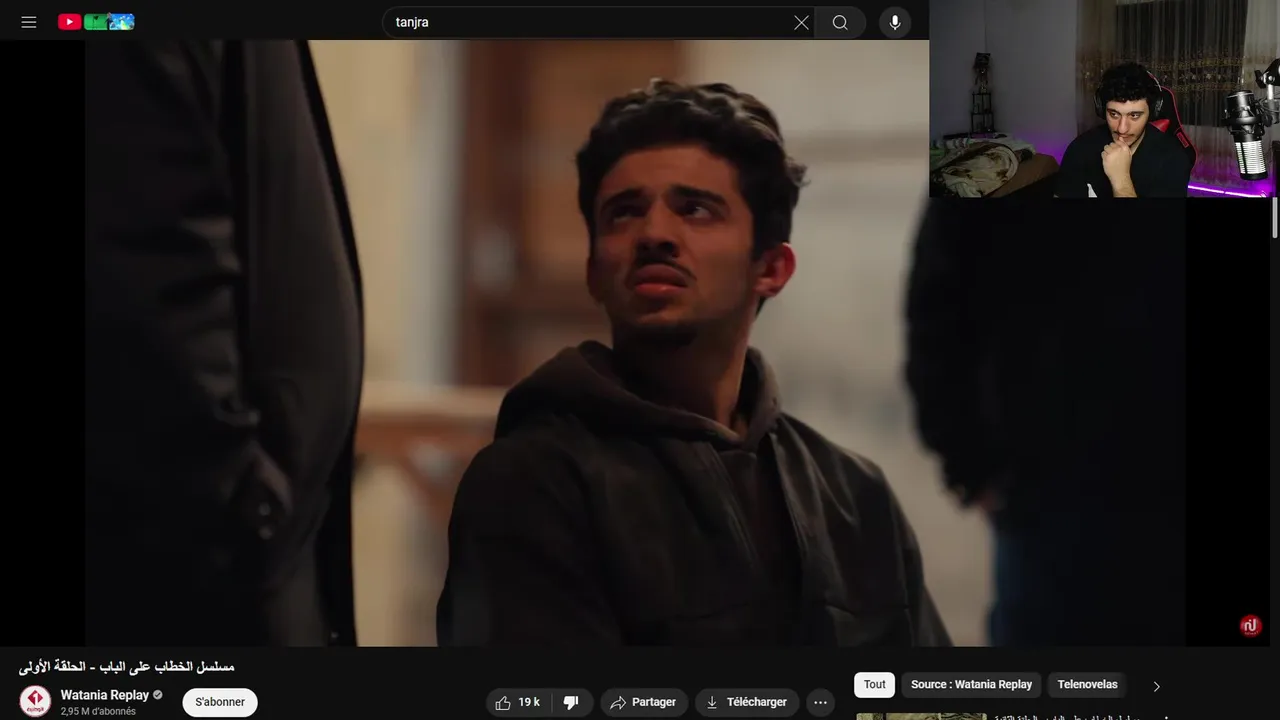1280x720 pixels.
Task: Select the Telenovelas chip
Action: 1087,685
